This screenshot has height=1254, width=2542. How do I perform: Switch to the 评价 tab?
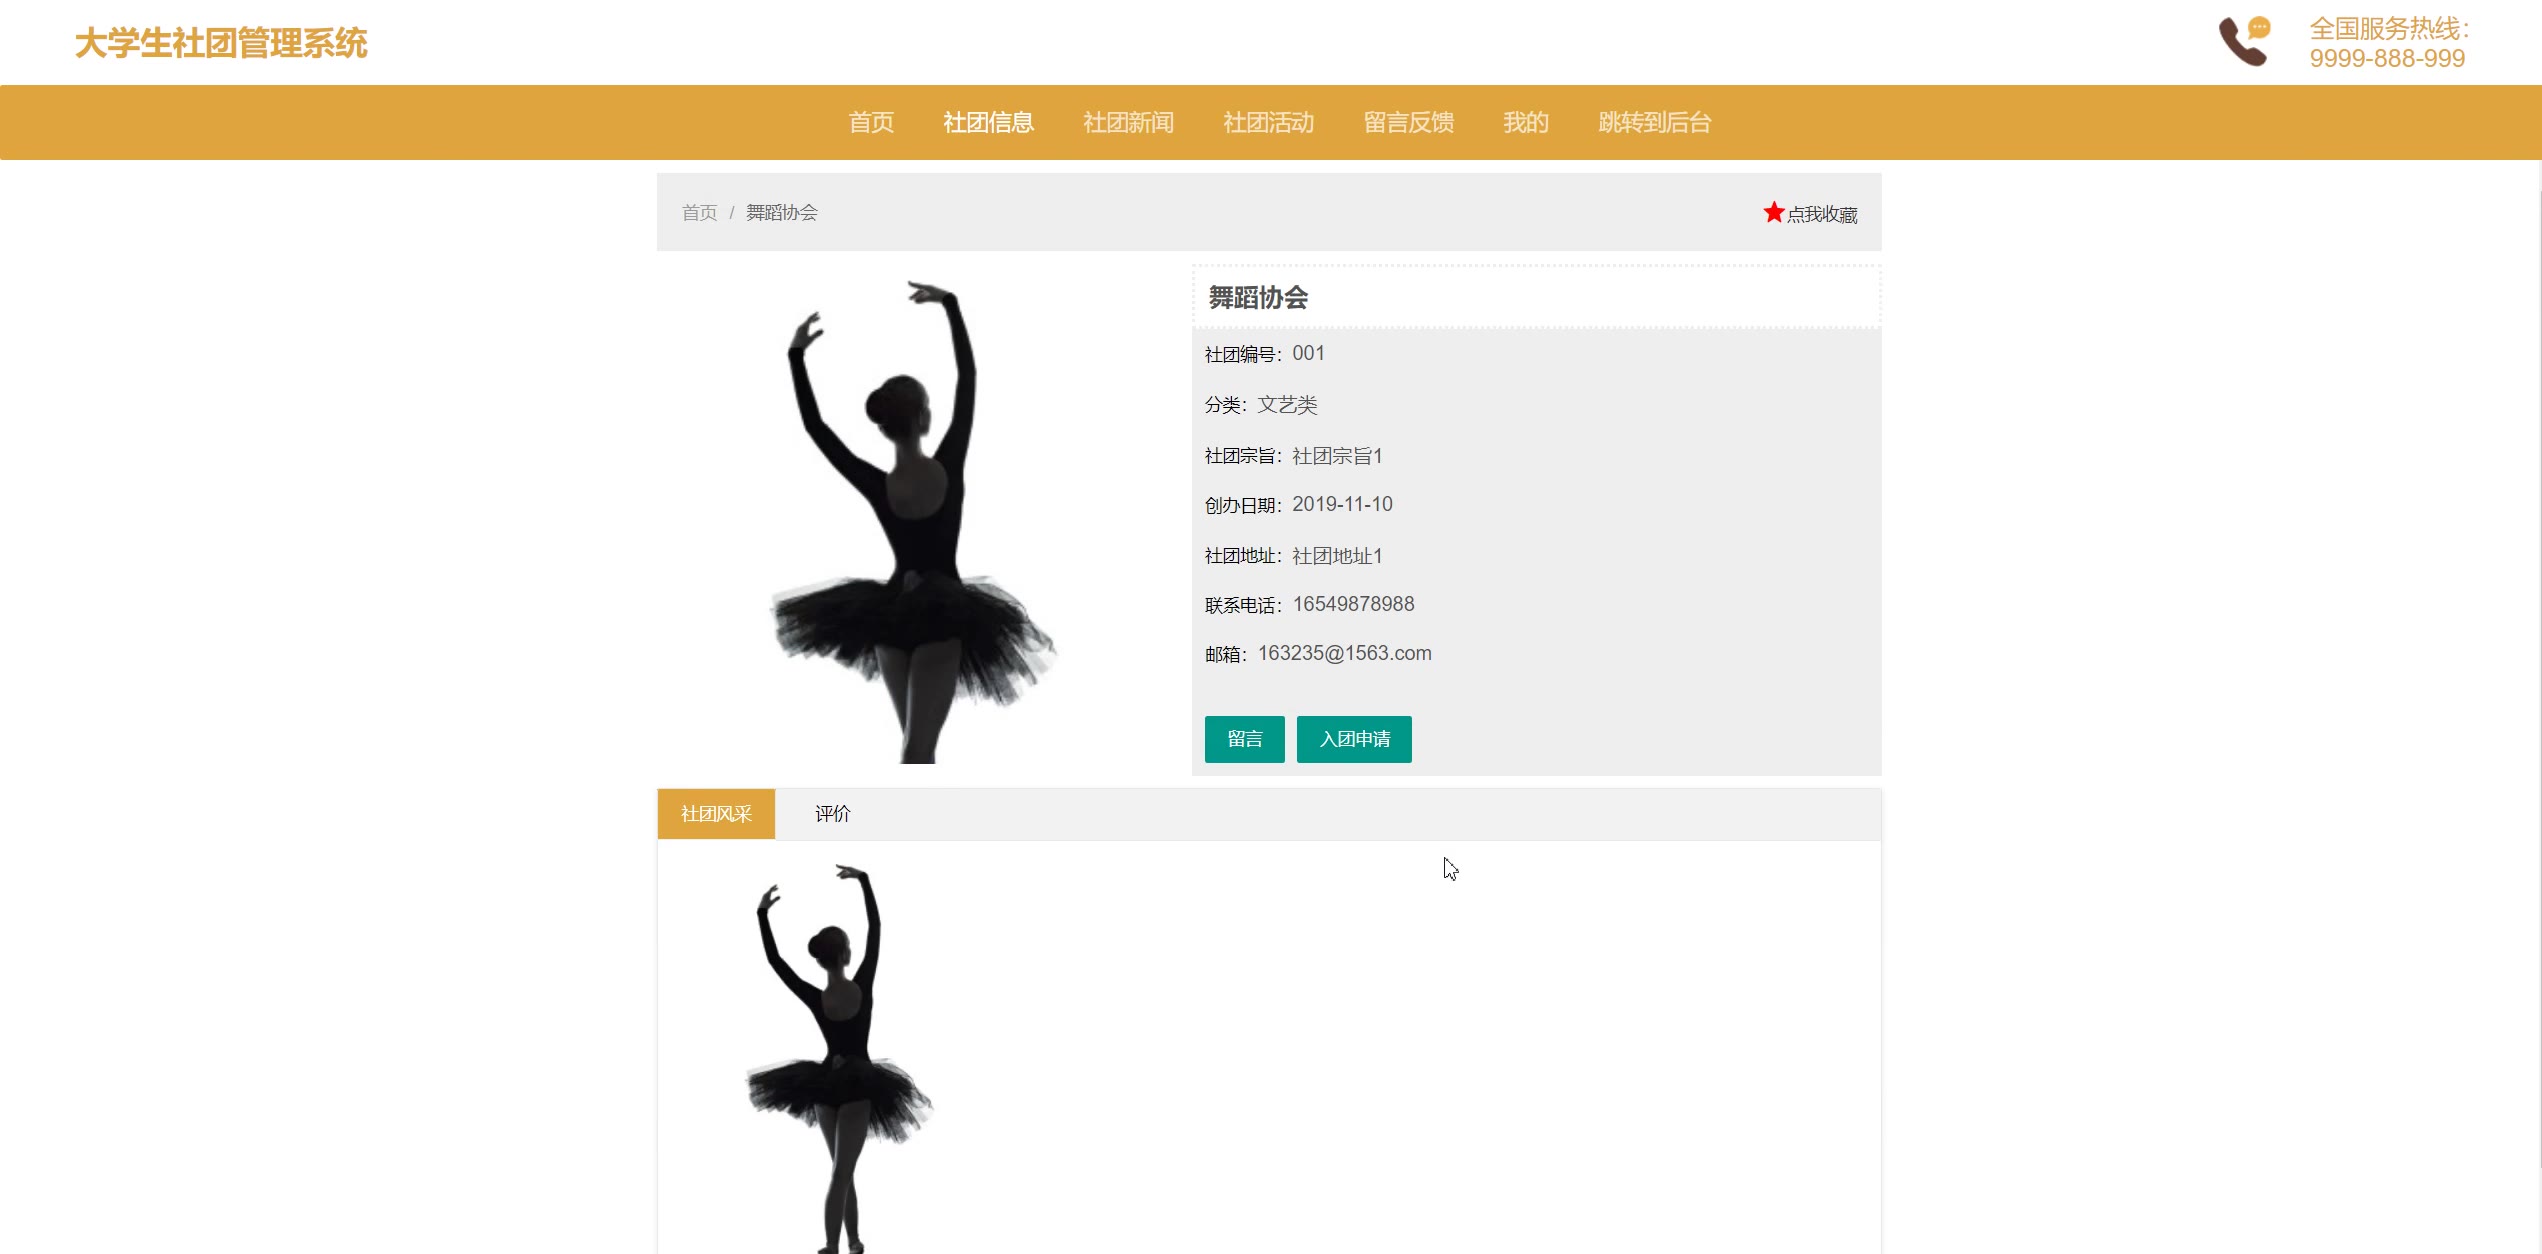pyautogui.click(x=832, y=814)
